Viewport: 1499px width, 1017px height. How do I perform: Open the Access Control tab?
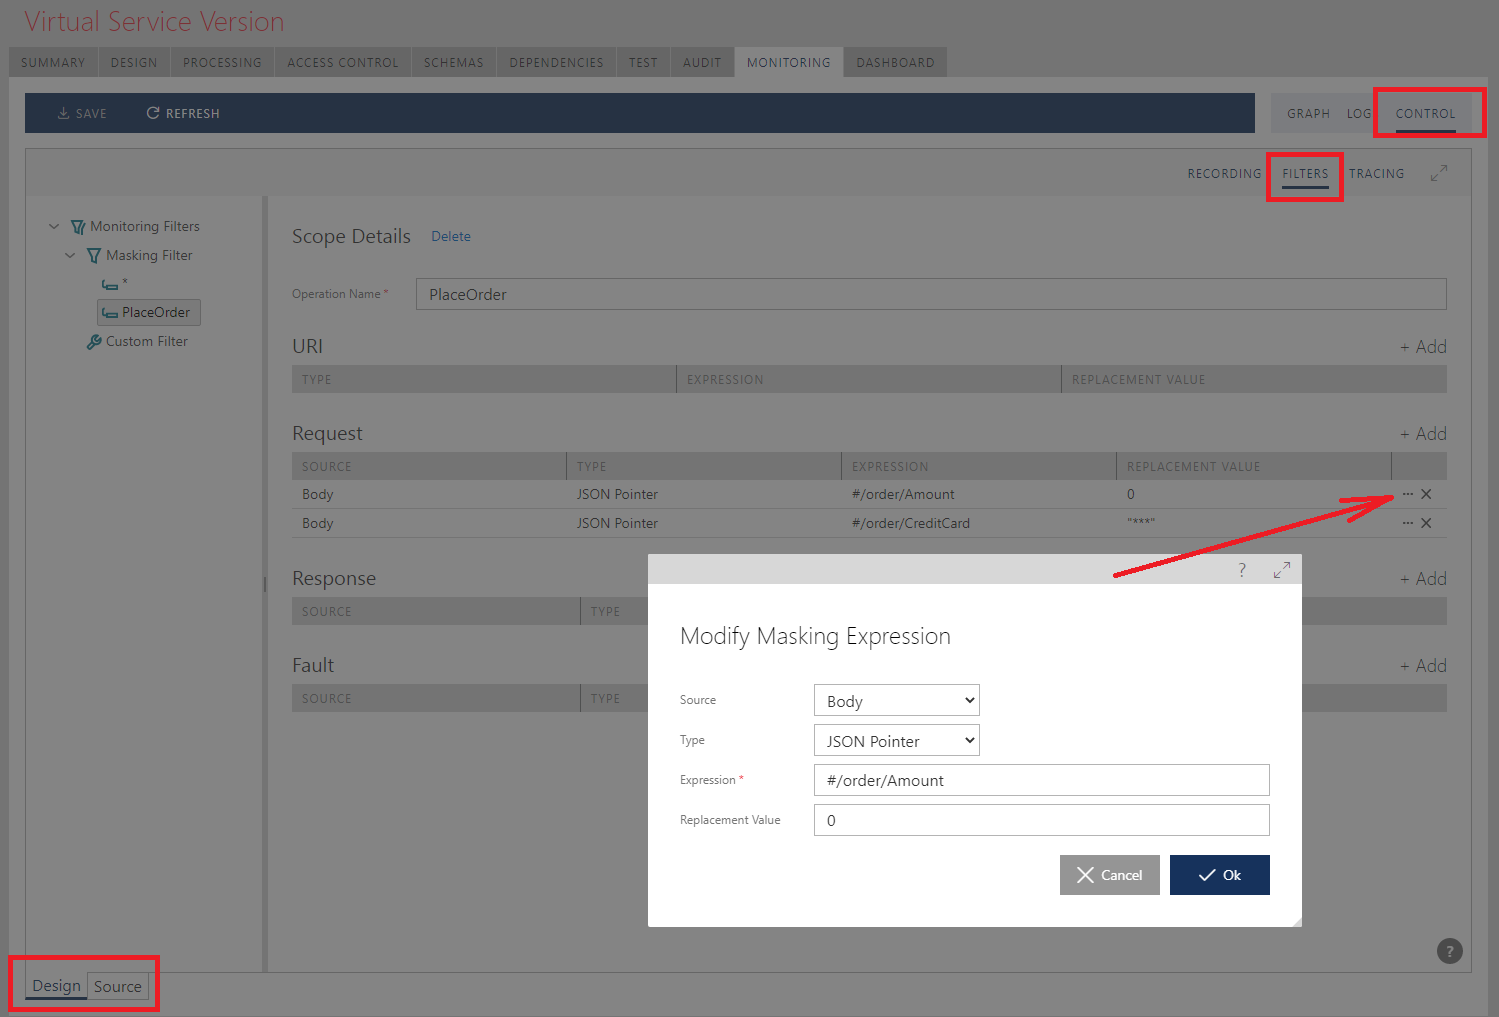click(342, 61)
